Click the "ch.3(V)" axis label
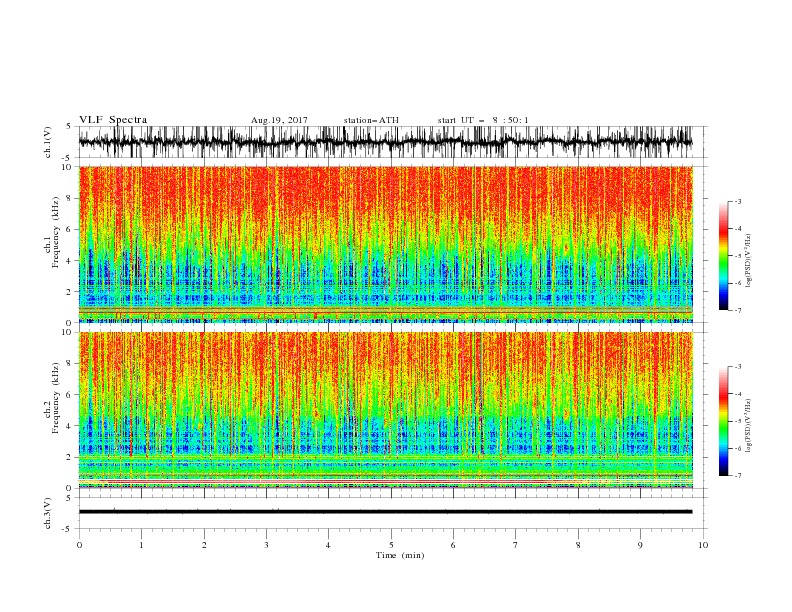Screen dimensions: 792x612 click(48, 513)
